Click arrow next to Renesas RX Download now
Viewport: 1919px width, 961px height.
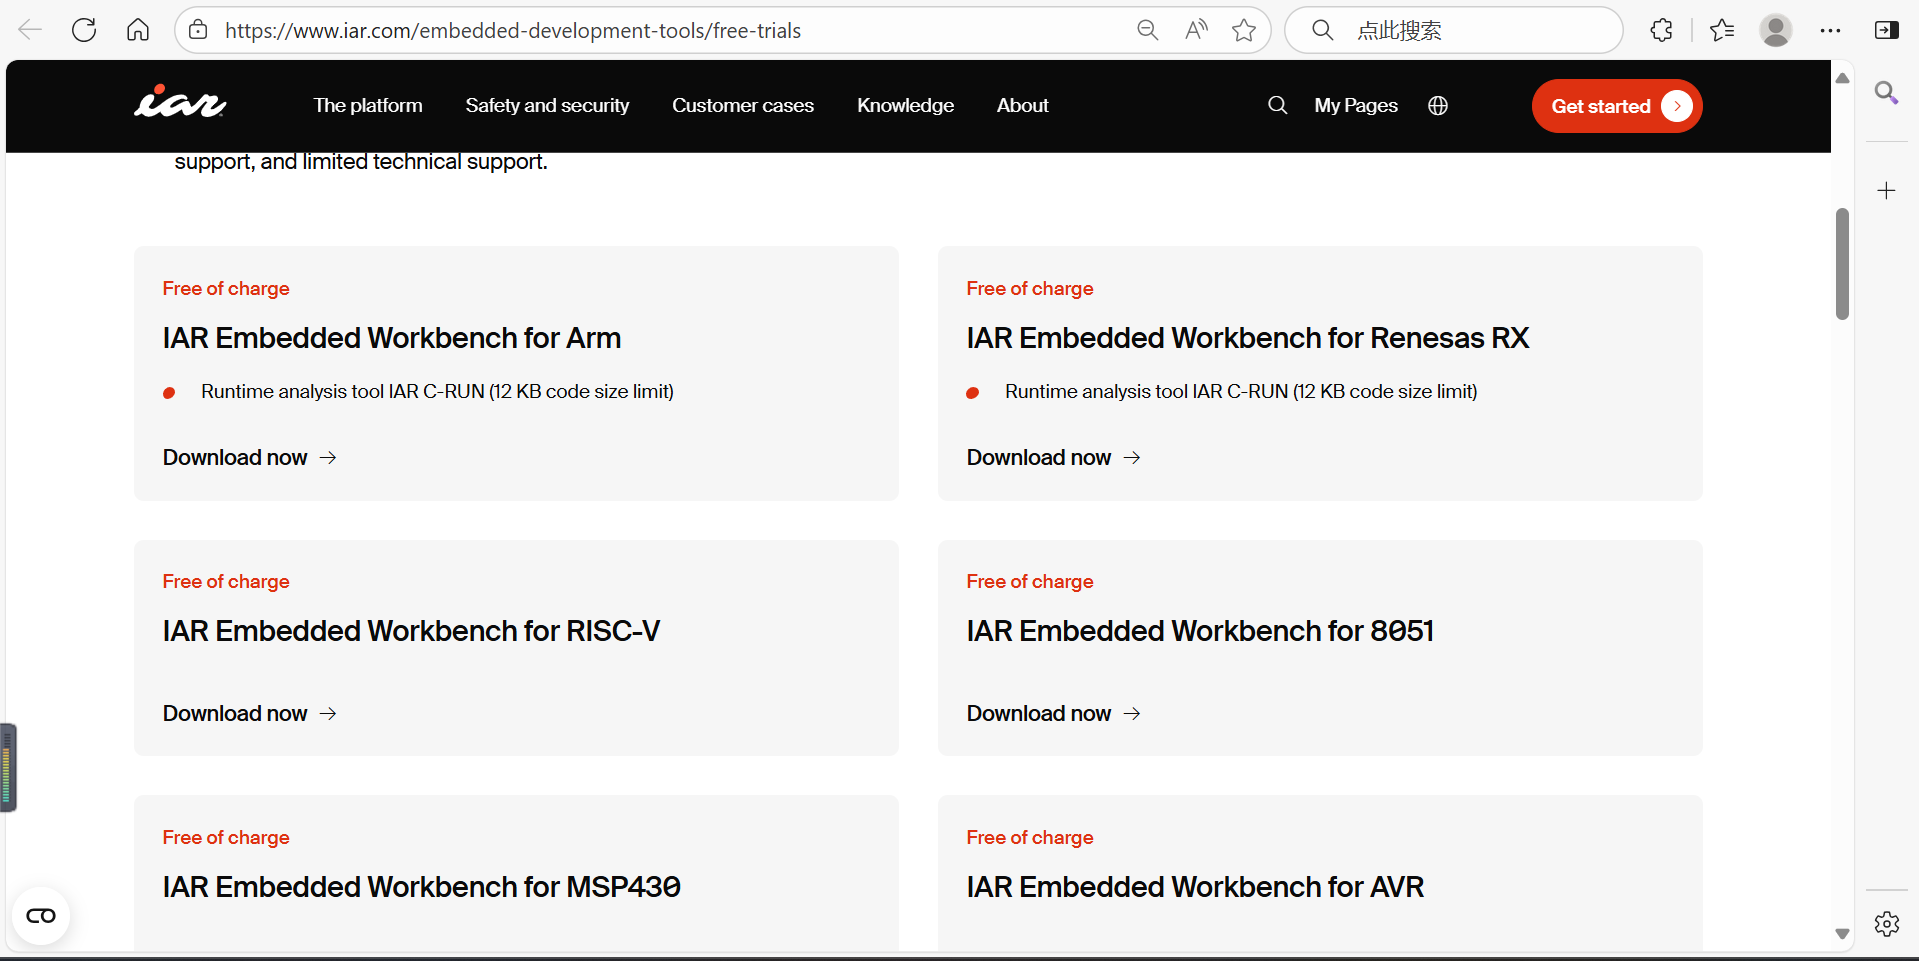[x=1132, y=458]
